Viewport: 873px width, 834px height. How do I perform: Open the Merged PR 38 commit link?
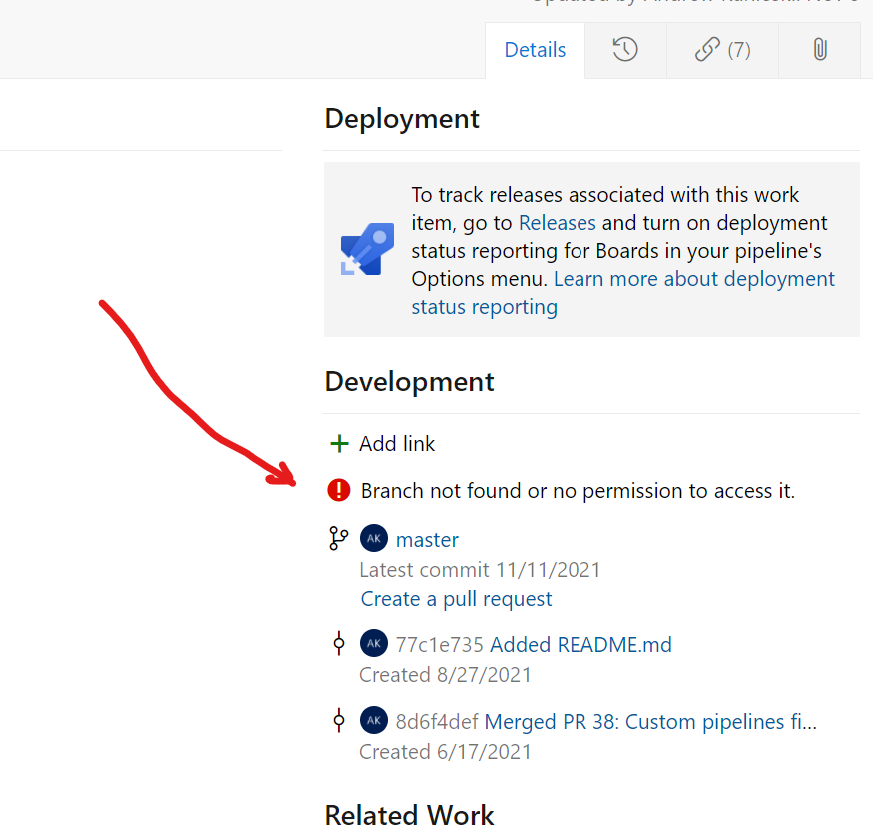click(x=650, y=722)
